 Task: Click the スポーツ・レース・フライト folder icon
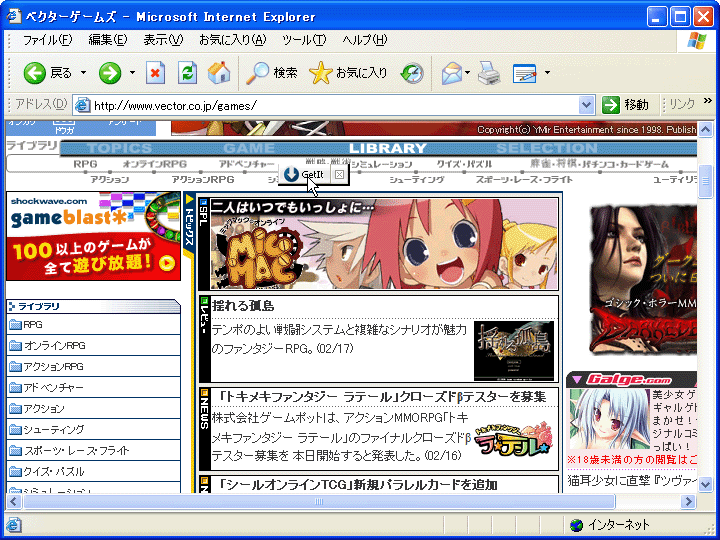pyautogui.click(x=16, y=450)
